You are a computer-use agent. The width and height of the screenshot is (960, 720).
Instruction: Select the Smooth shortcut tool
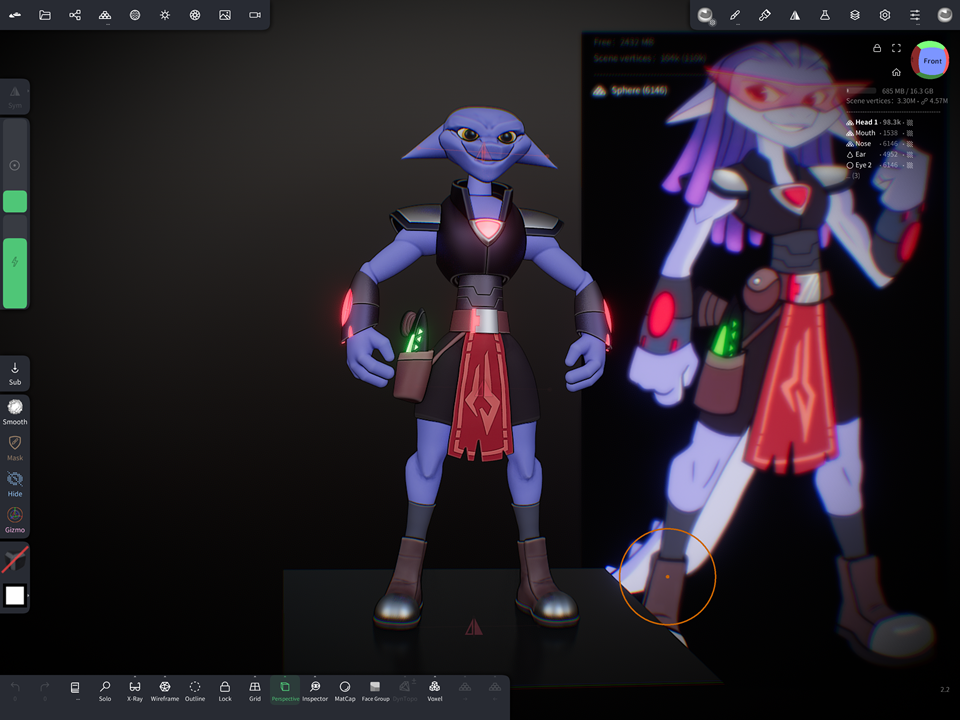15,411
